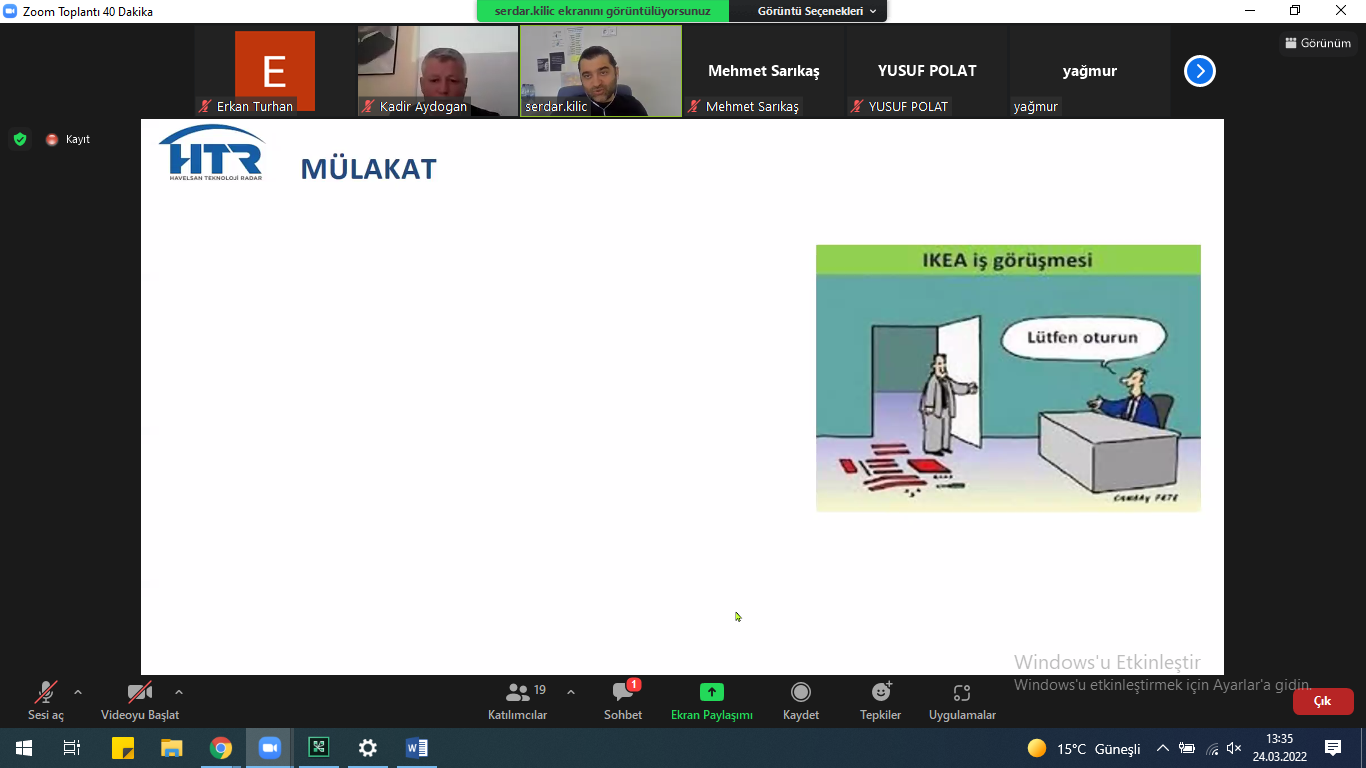Viewport: 1366px width, 768px height.
Task: Open green snipping app taskbar icon
Action: tap(319, 748)
